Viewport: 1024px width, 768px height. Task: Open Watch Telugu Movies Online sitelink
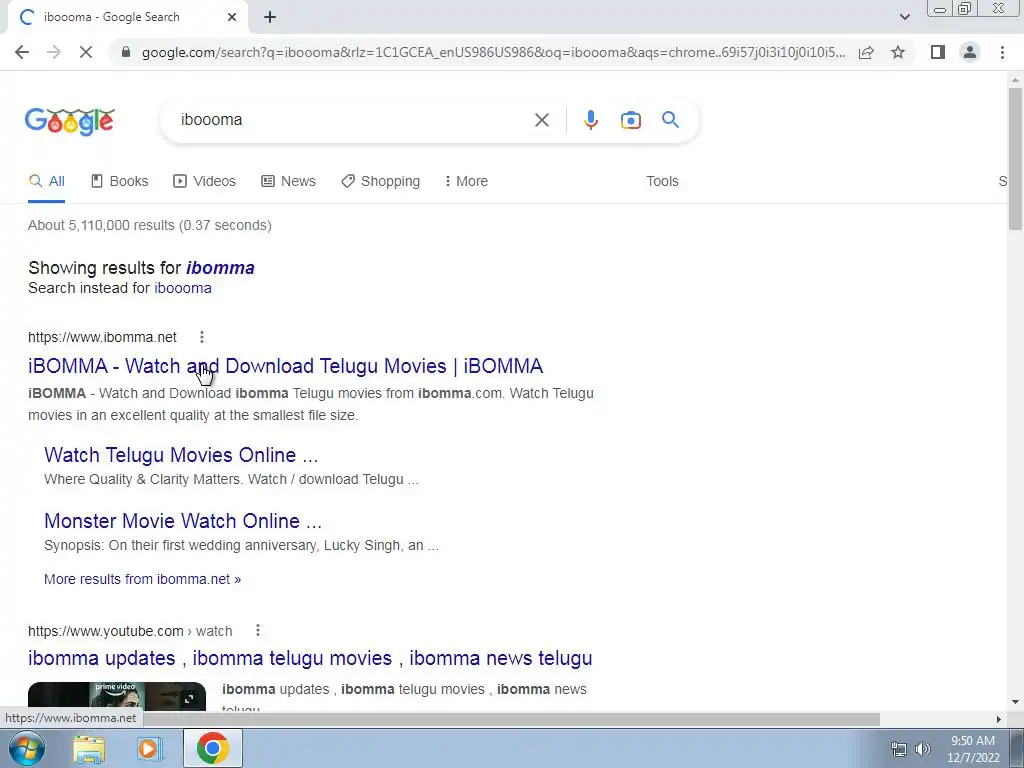tap(181, 455)
